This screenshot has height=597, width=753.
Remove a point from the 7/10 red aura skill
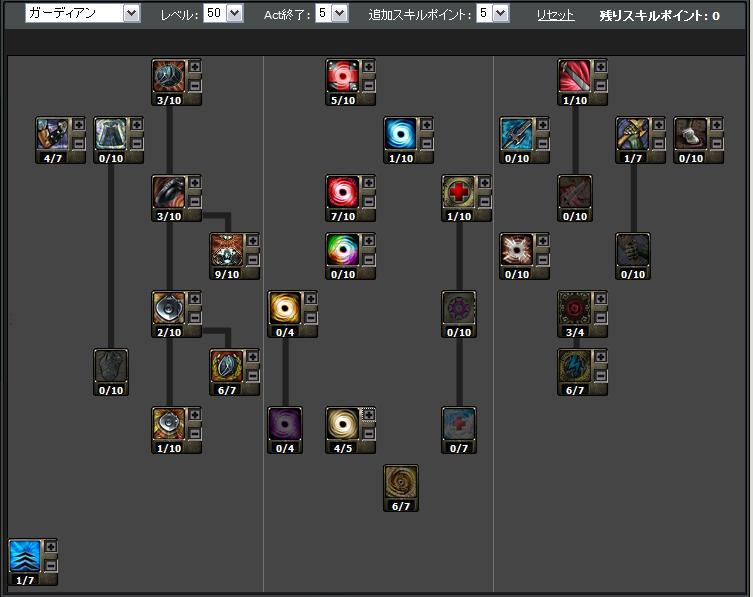pyautogui.click(x=368, y=202)
